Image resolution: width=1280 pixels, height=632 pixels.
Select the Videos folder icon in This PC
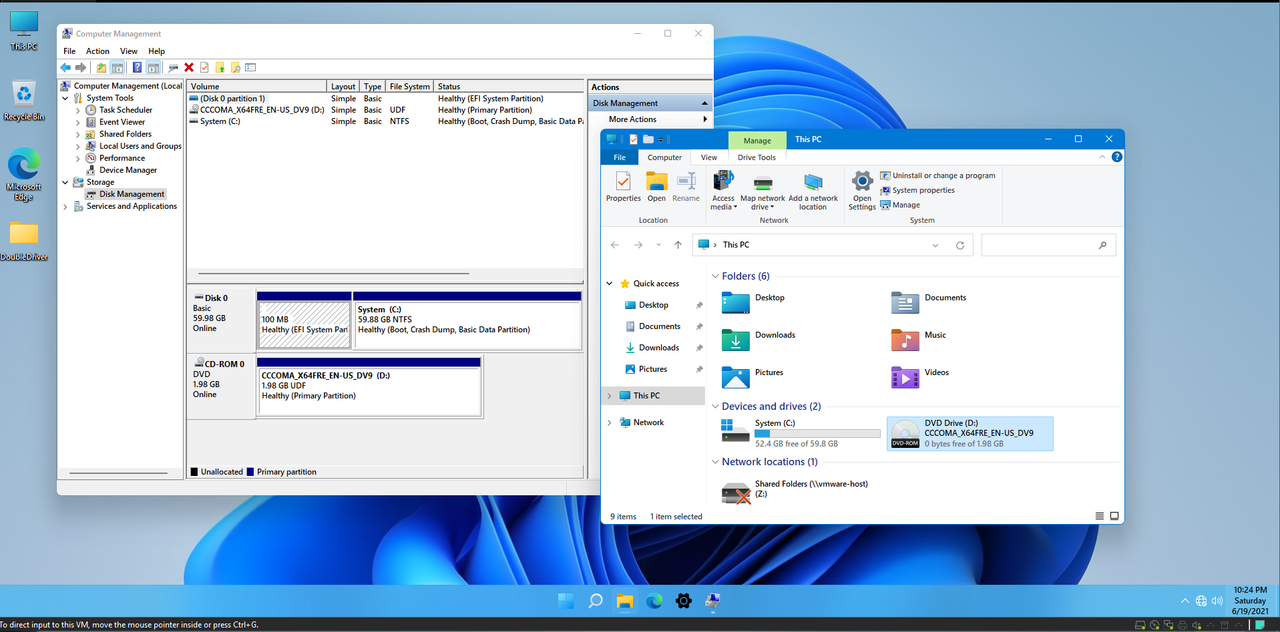click(x=905, y=377)
